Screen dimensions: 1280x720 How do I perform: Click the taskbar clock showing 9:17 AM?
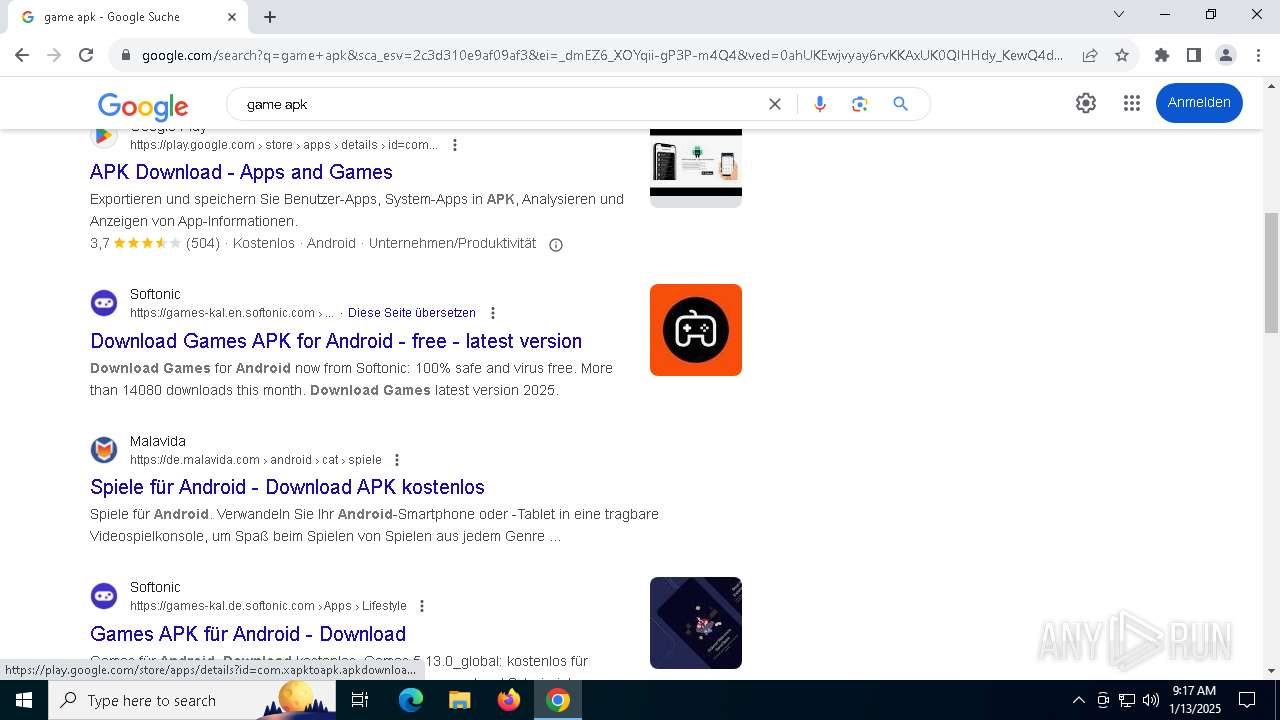tap(1194, 700)
